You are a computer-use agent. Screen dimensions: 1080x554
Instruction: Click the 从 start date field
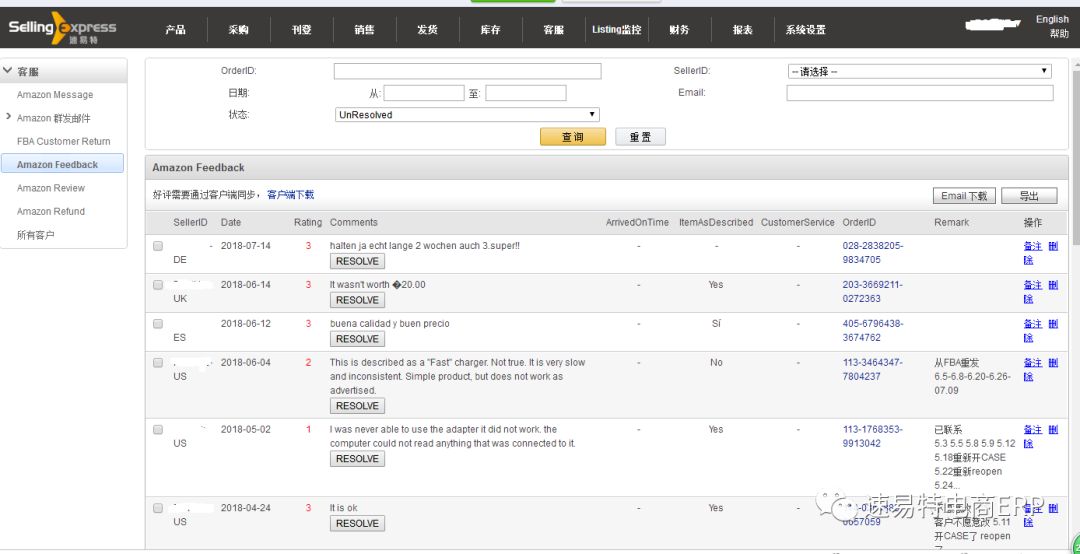point(424,93)
